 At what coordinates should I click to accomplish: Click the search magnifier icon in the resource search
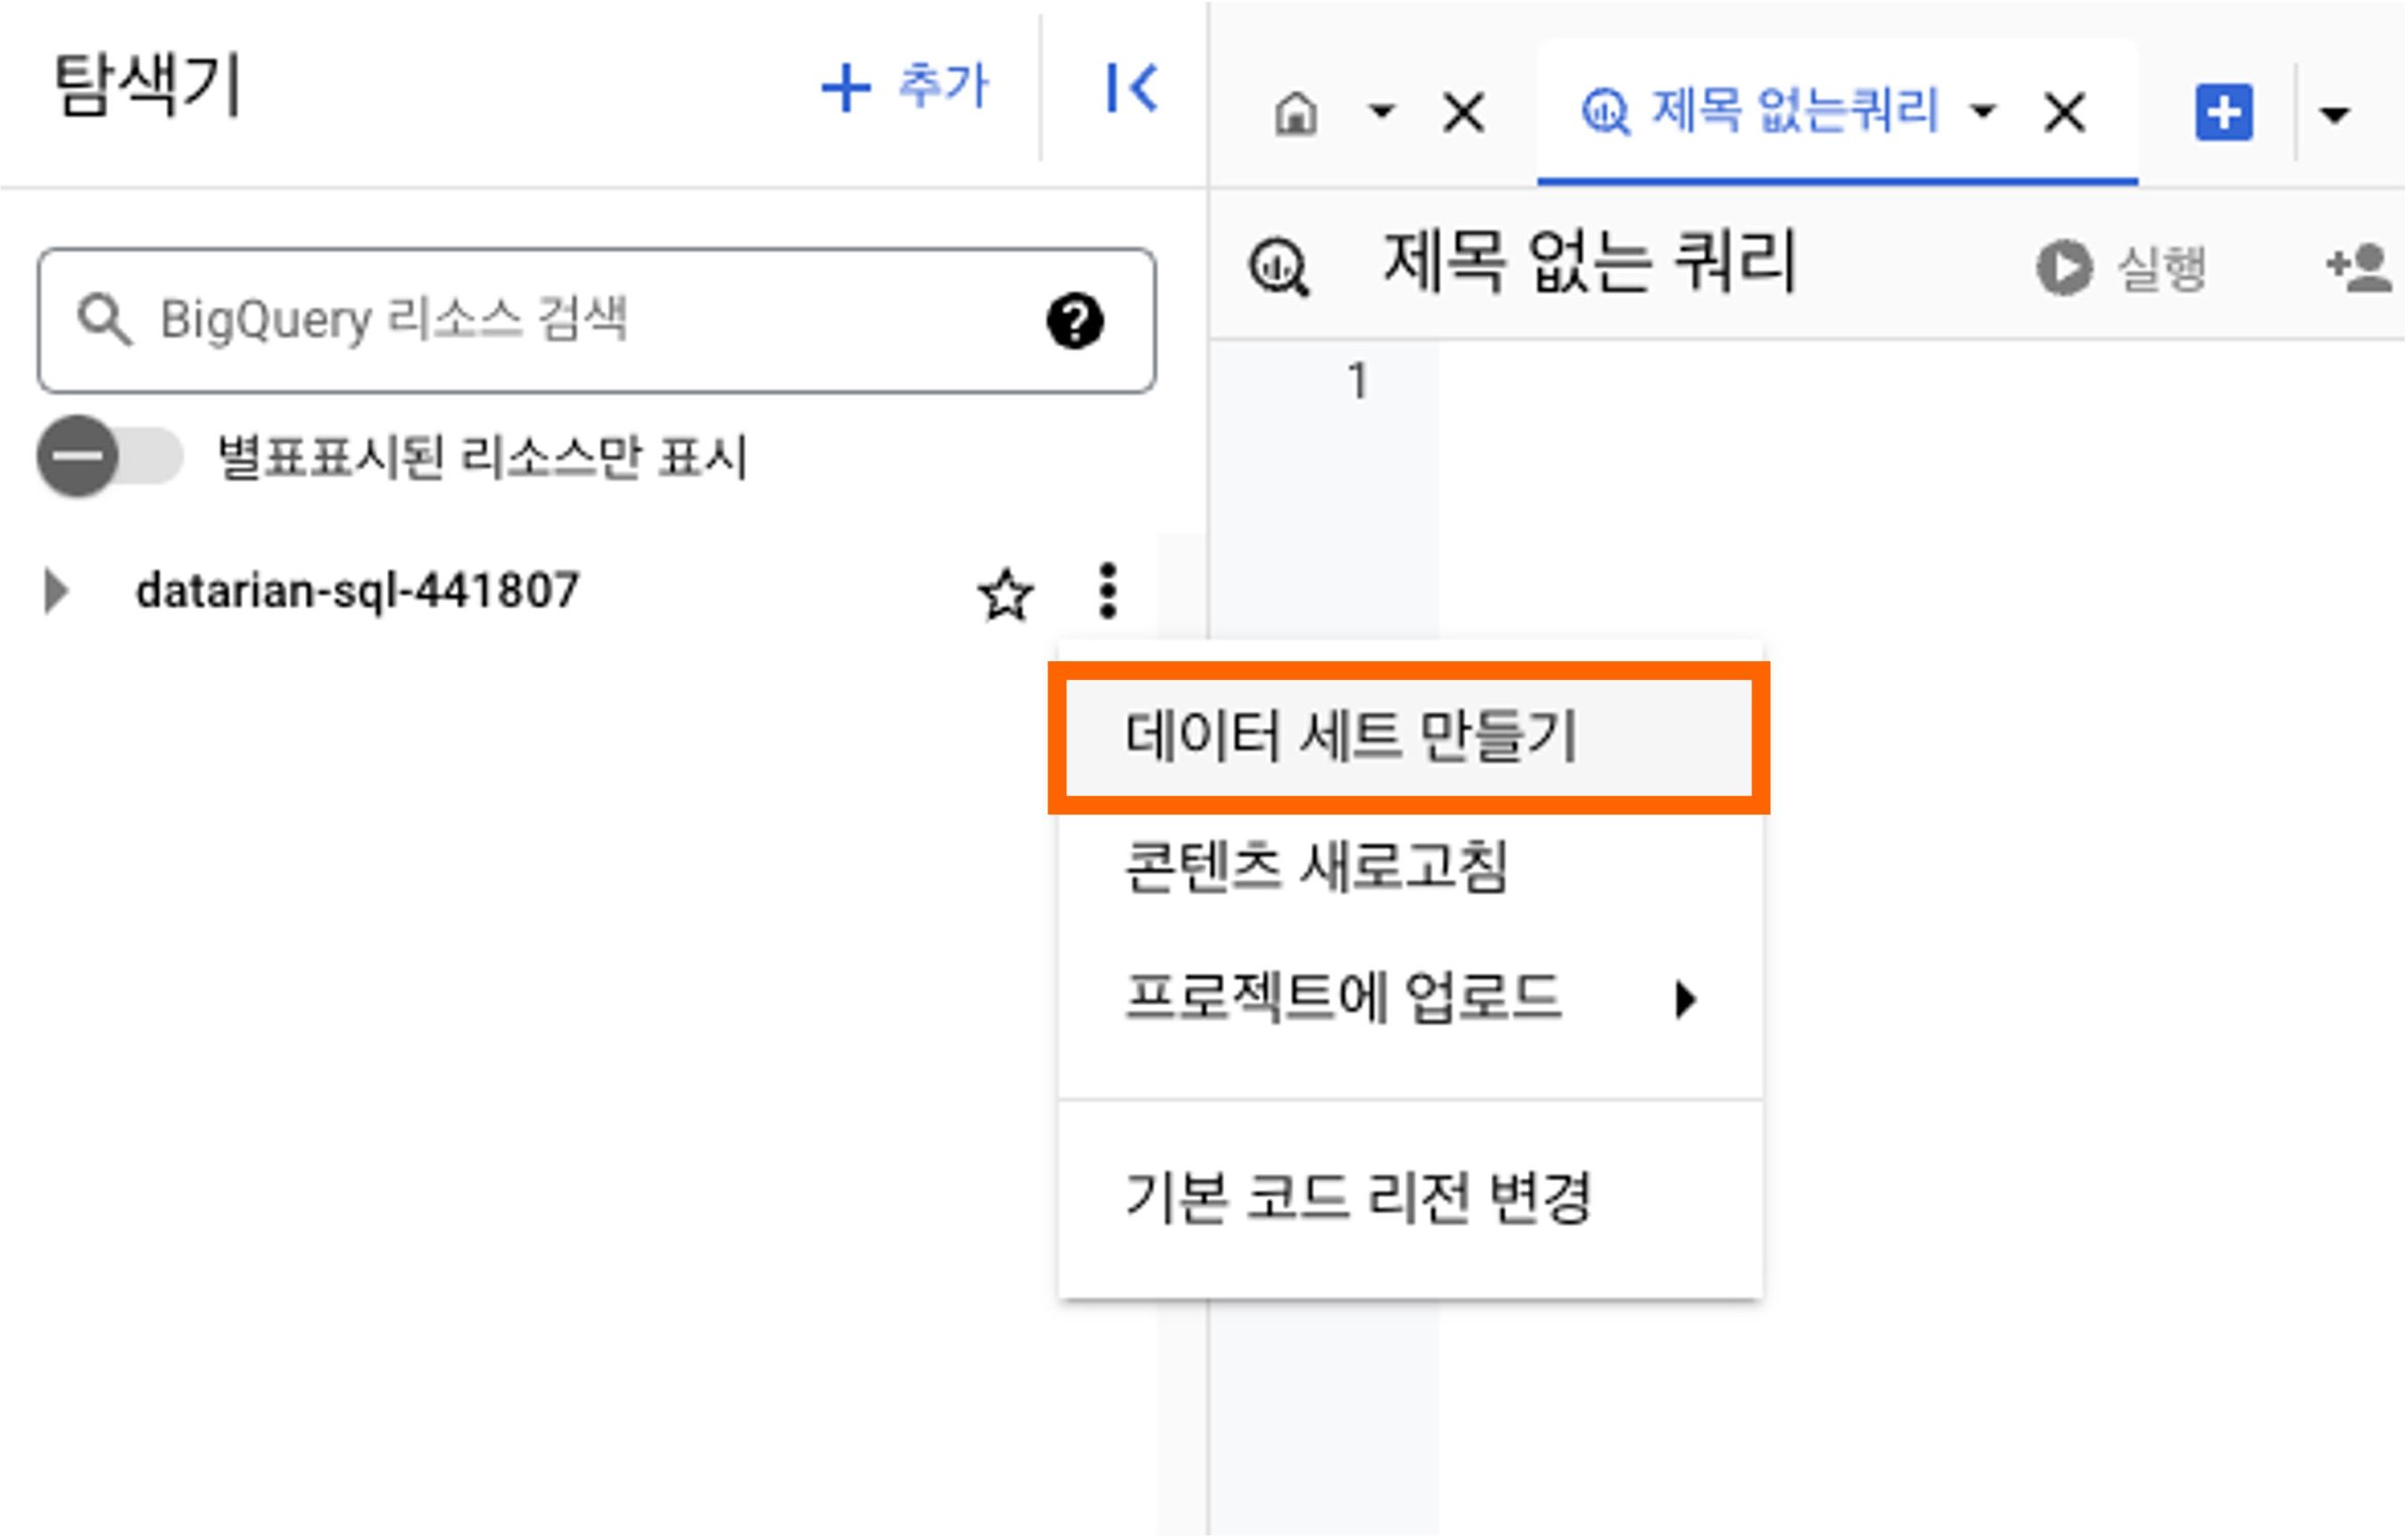104,320
